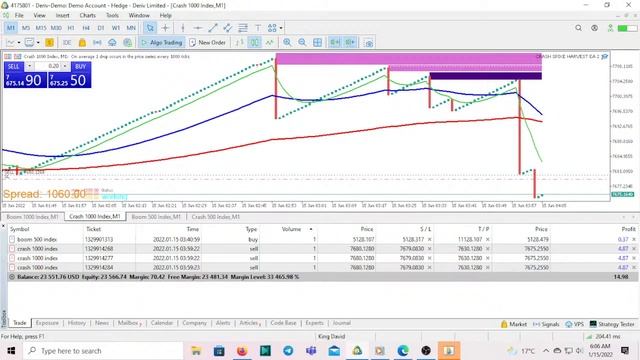Switch to D1 timeframe
Screen dimensions: 640x360
[101, 28]
